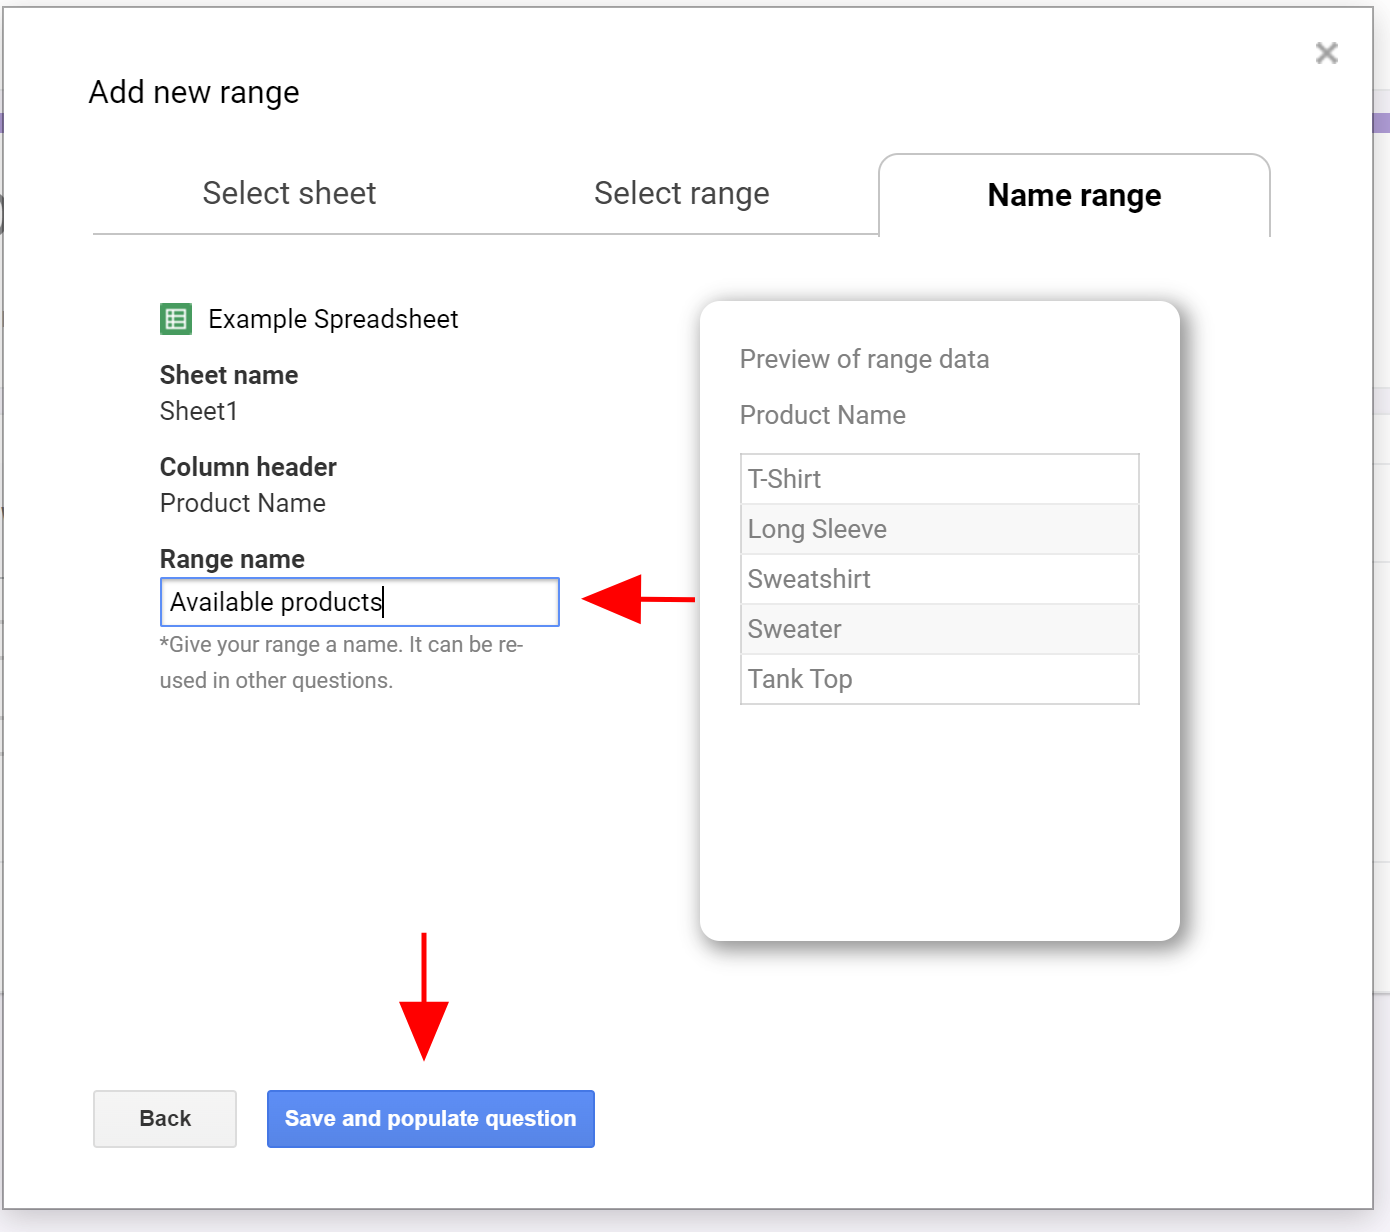Click Save and populate question

pos(430,1118)
